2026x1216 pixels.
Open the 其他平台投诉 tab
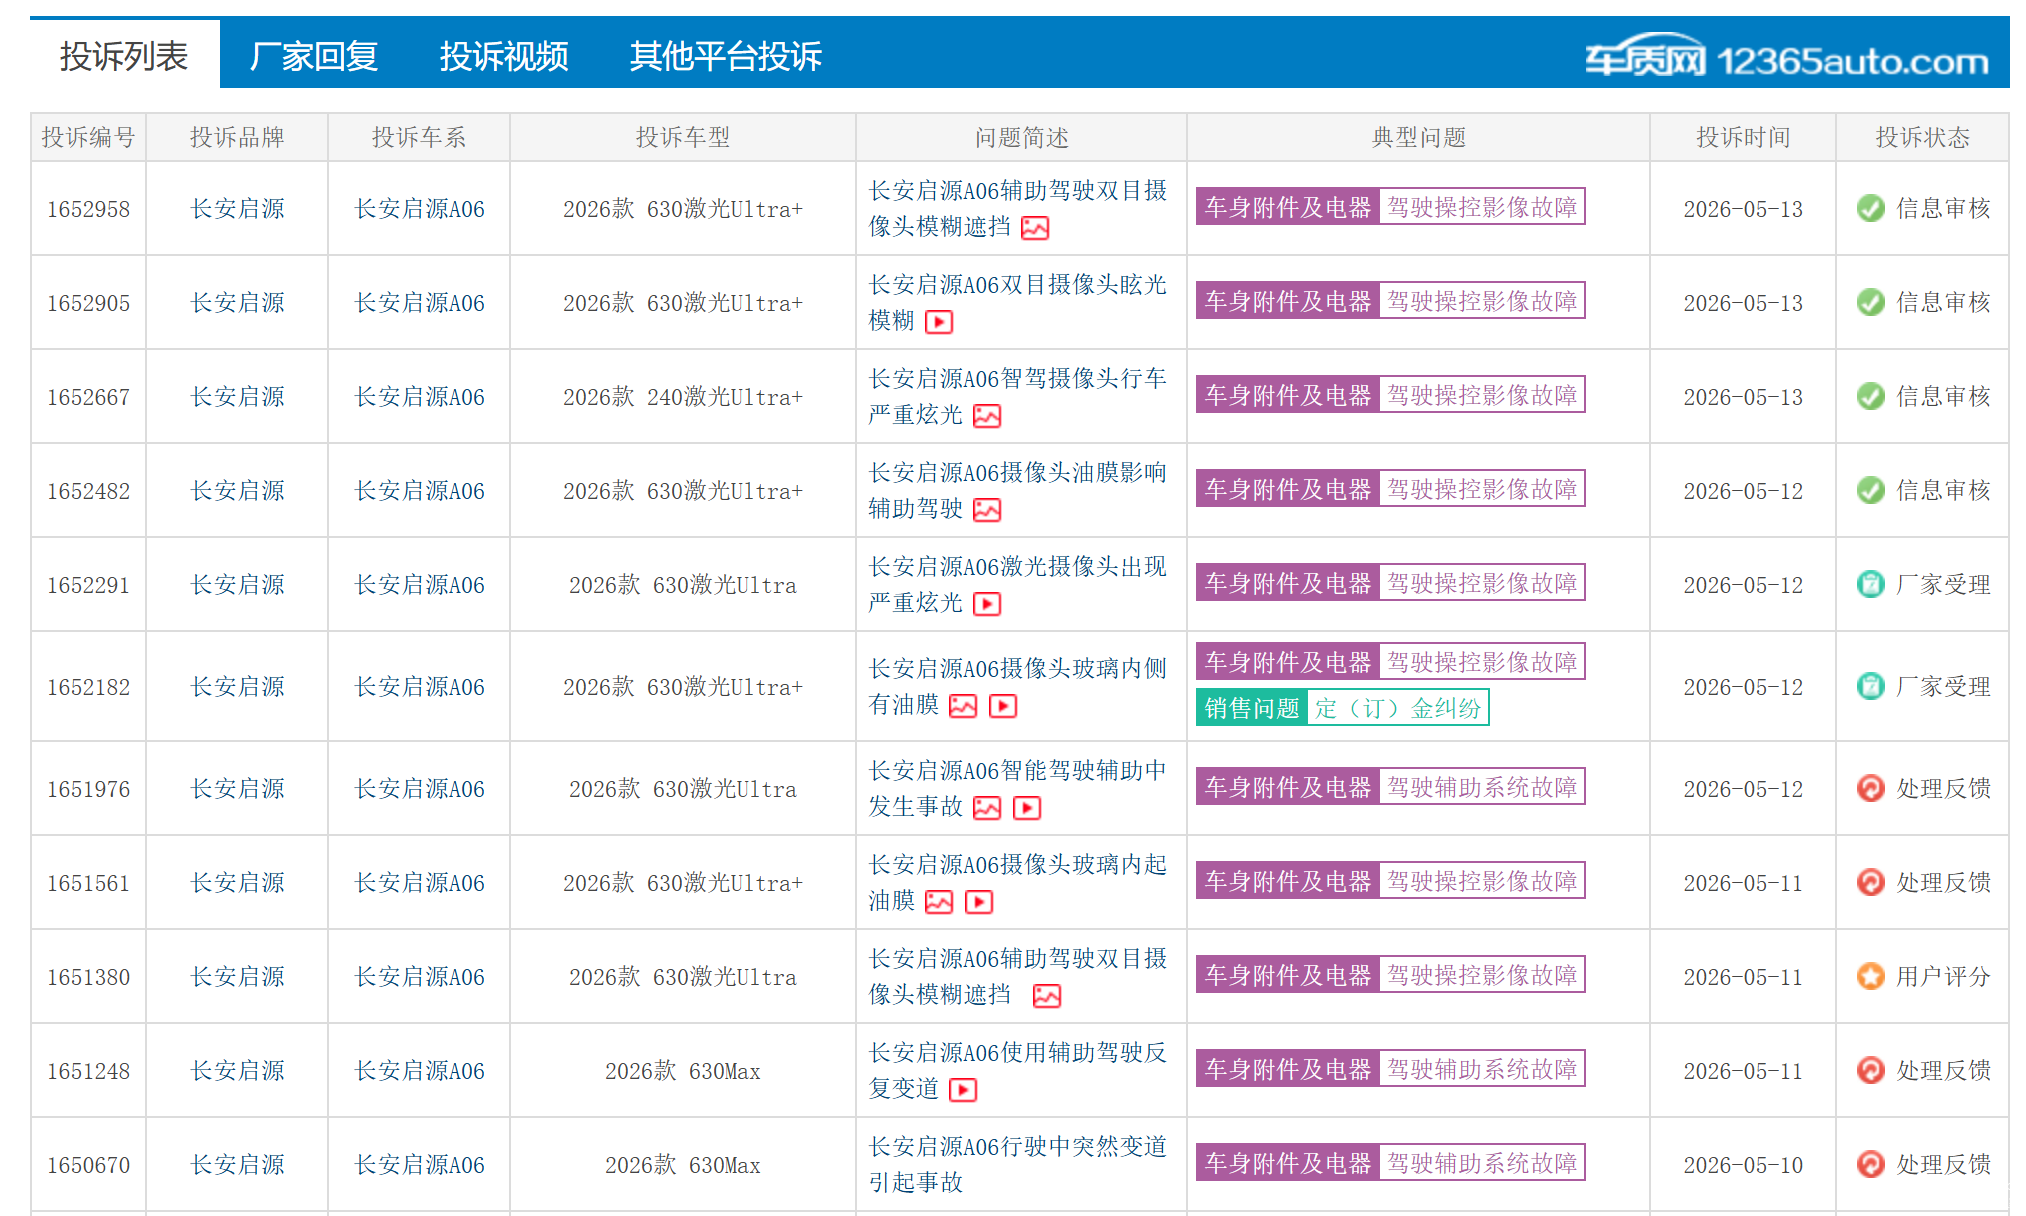coord(725,56)
